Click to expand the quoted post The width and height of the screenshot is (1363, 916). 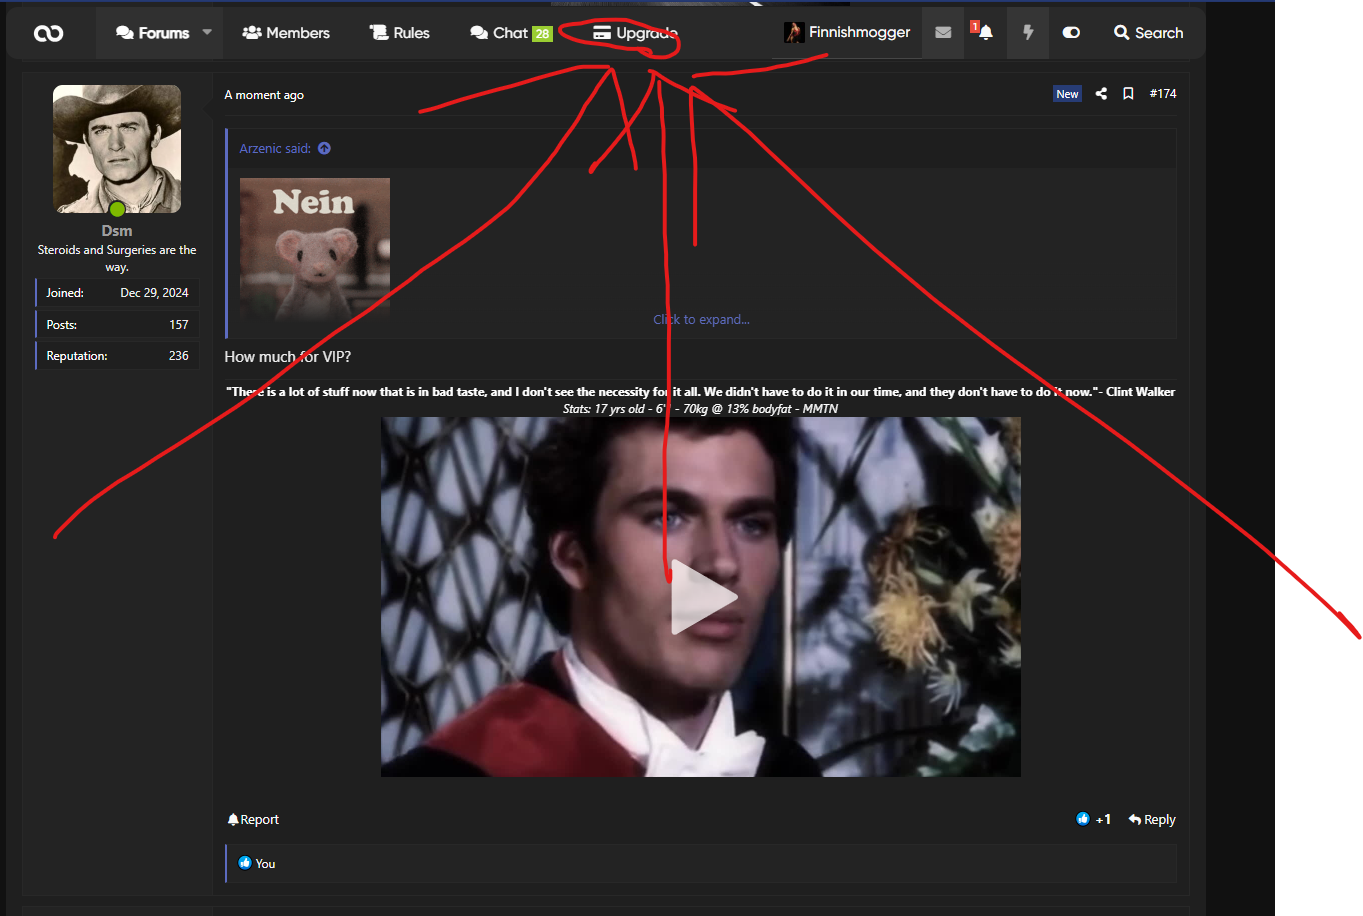point(701,320)
